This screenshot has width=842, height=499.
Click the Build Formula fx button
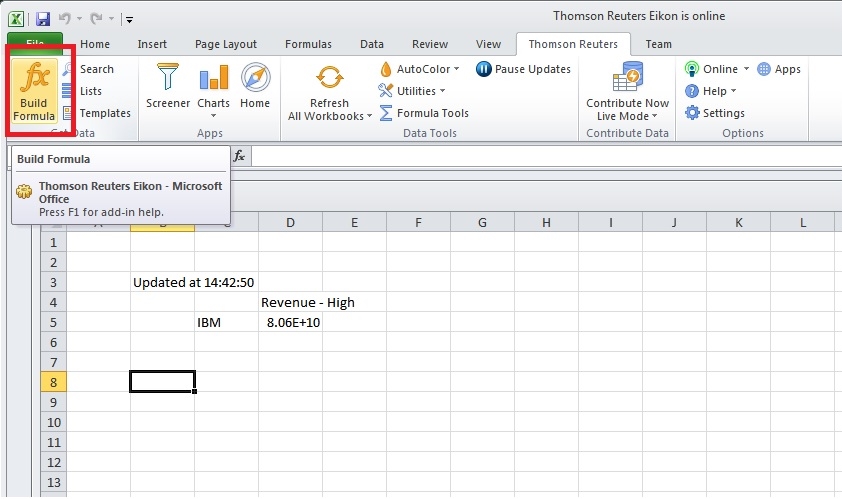[x=34, y=90]
